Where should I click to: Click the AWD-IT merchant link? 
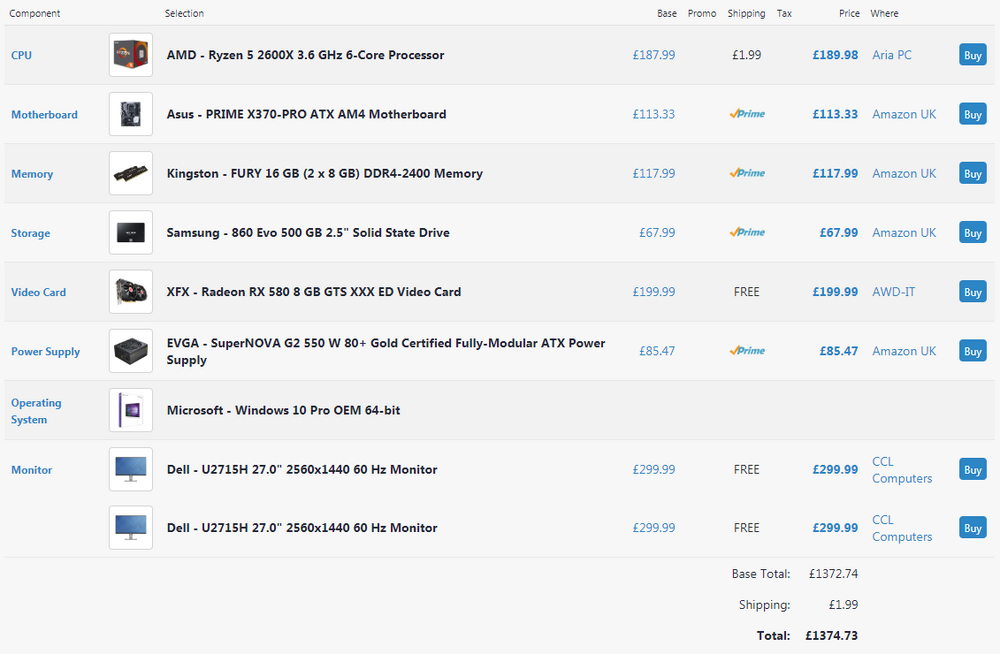pos(893,292)
